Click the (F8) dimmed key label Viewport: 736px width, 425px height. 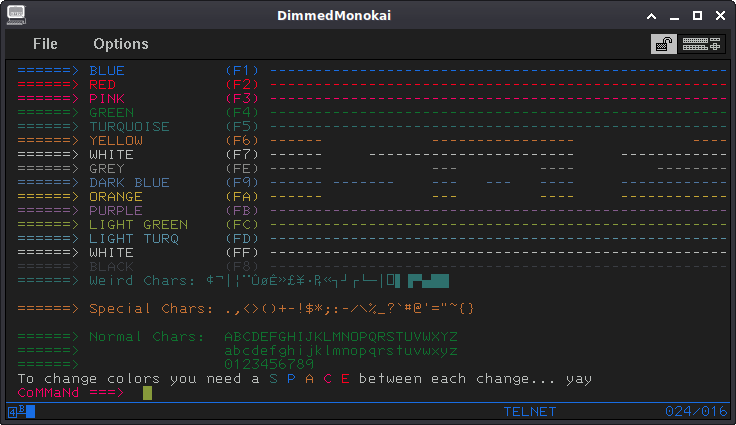(242, 267)
